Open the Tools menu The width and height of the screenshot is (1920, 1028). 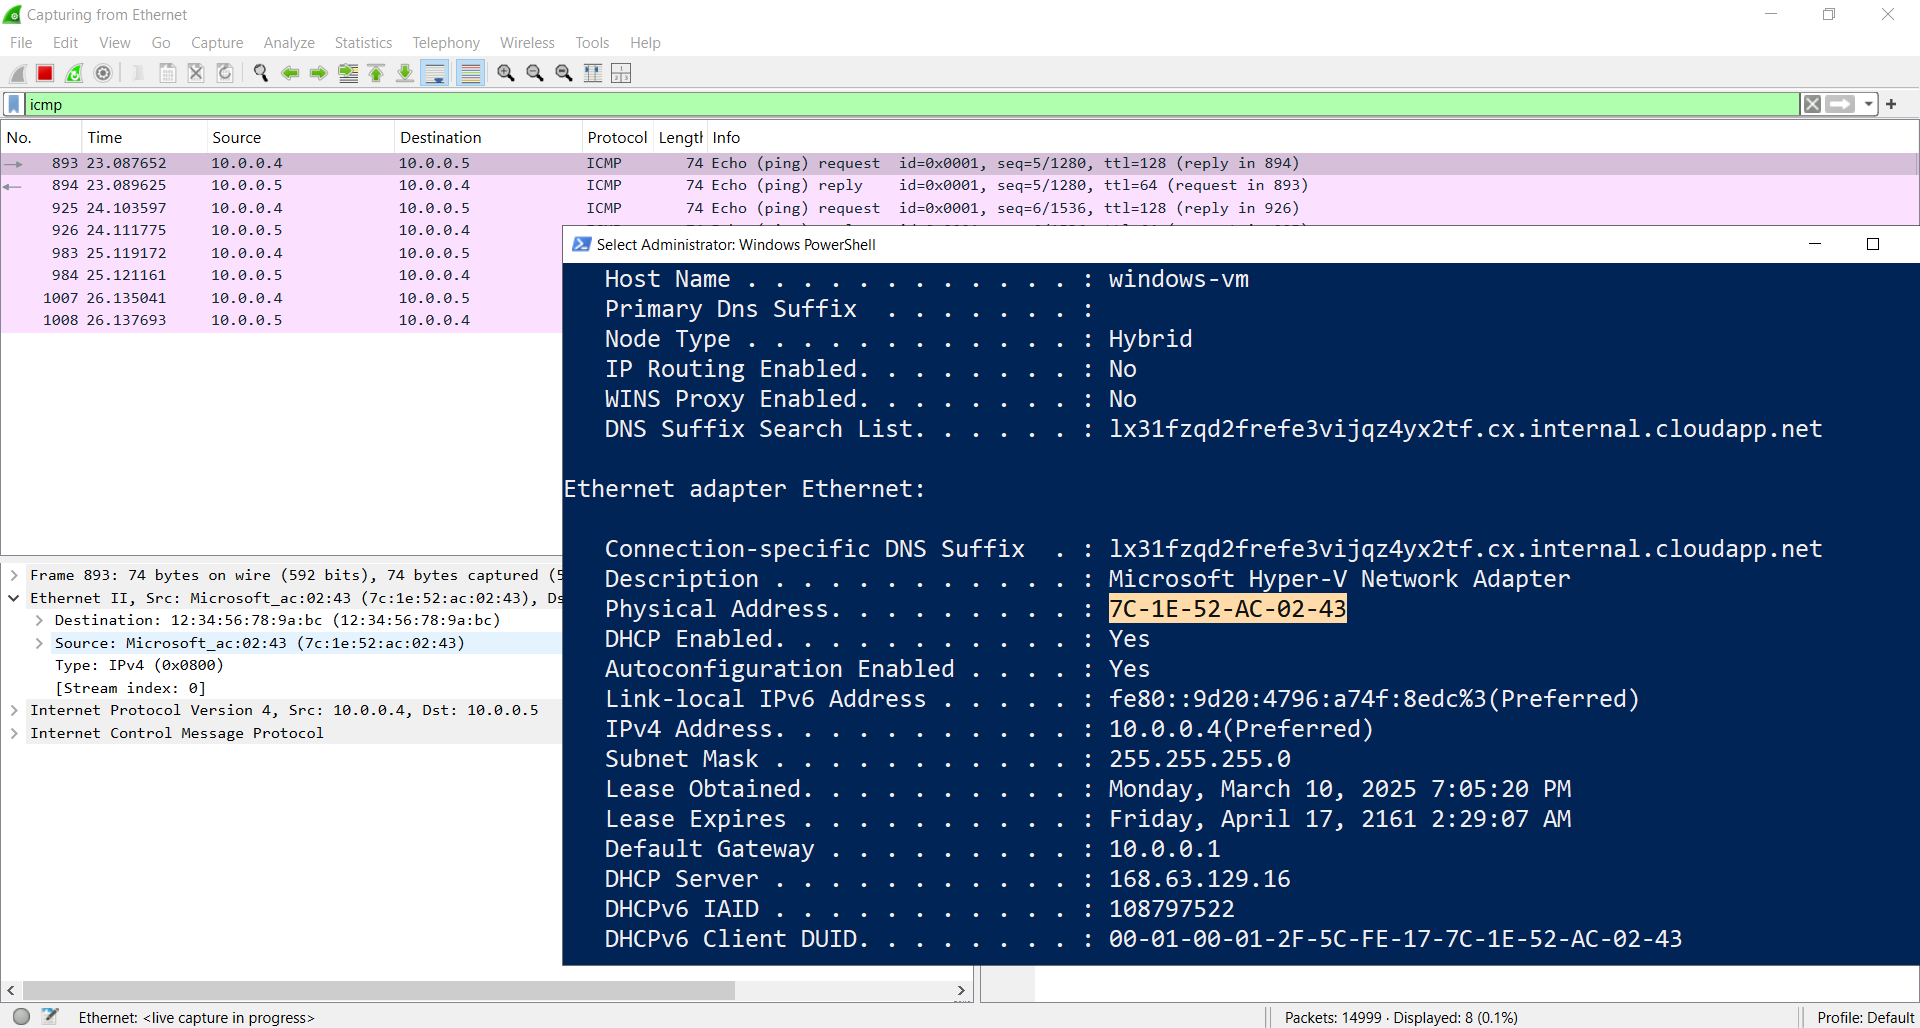pyautogui.click(x=592, y=43)
